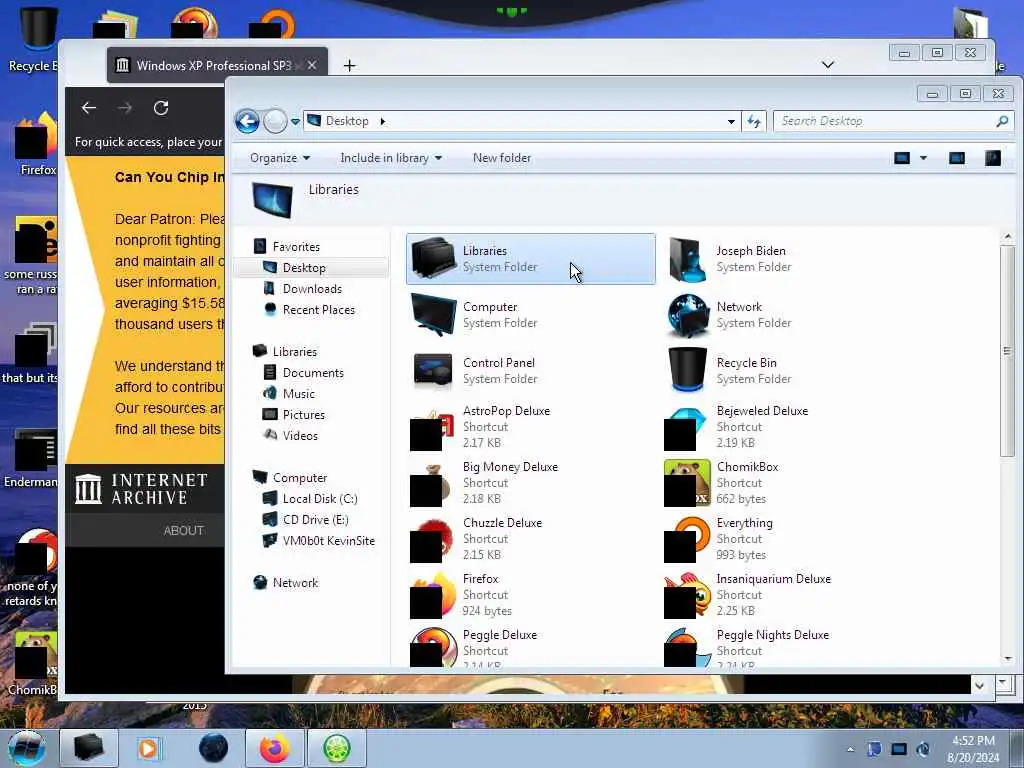
Task: Select Libraries in the navigation tree
Action: click(x=295, y=351)
